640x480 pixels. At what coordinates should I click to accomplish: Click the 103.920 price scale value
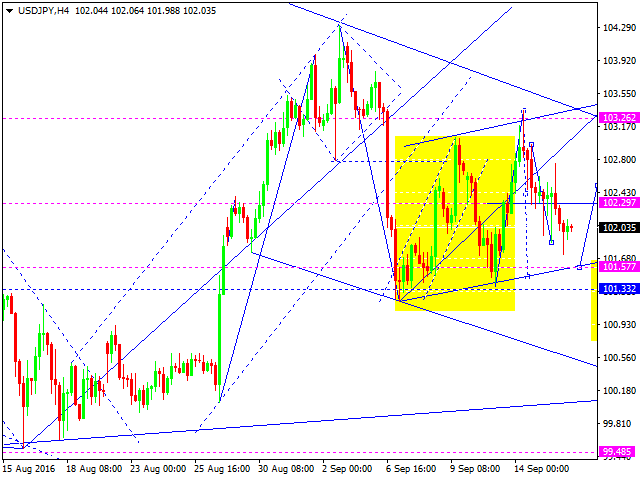pos(619,61)
